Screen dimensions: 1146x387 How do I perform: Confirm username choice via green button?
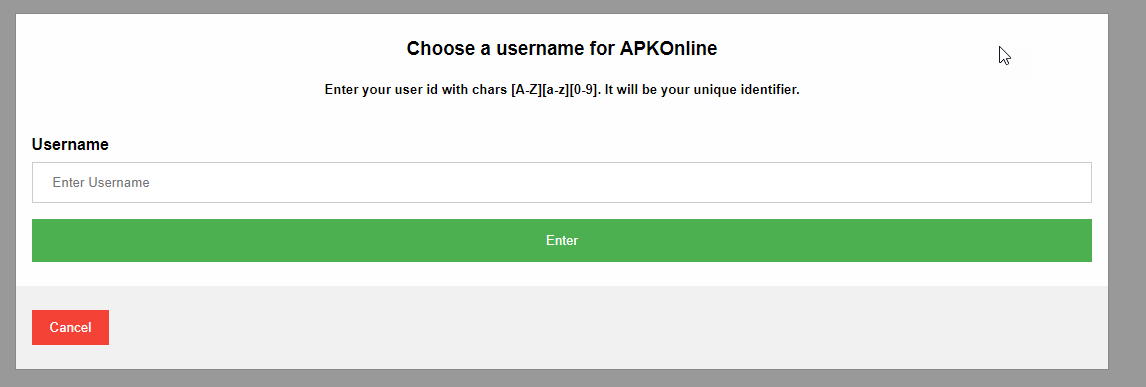pos(561,240)
